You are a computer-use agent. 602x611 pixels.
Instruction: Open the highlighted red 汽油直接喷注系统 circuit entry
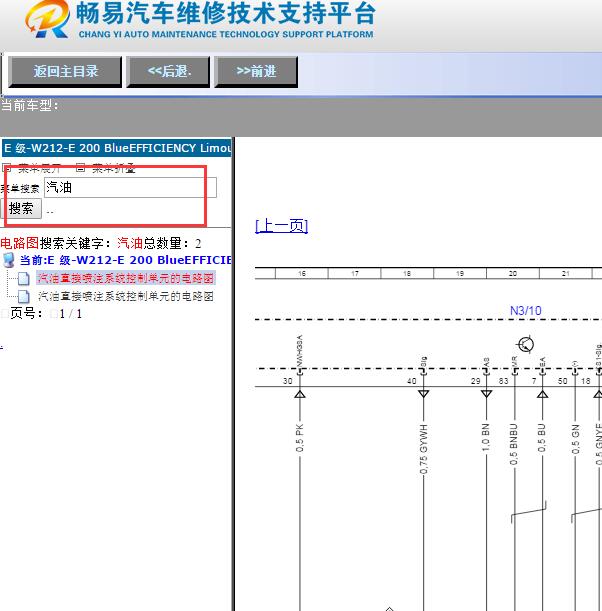[x=125, y=278]
